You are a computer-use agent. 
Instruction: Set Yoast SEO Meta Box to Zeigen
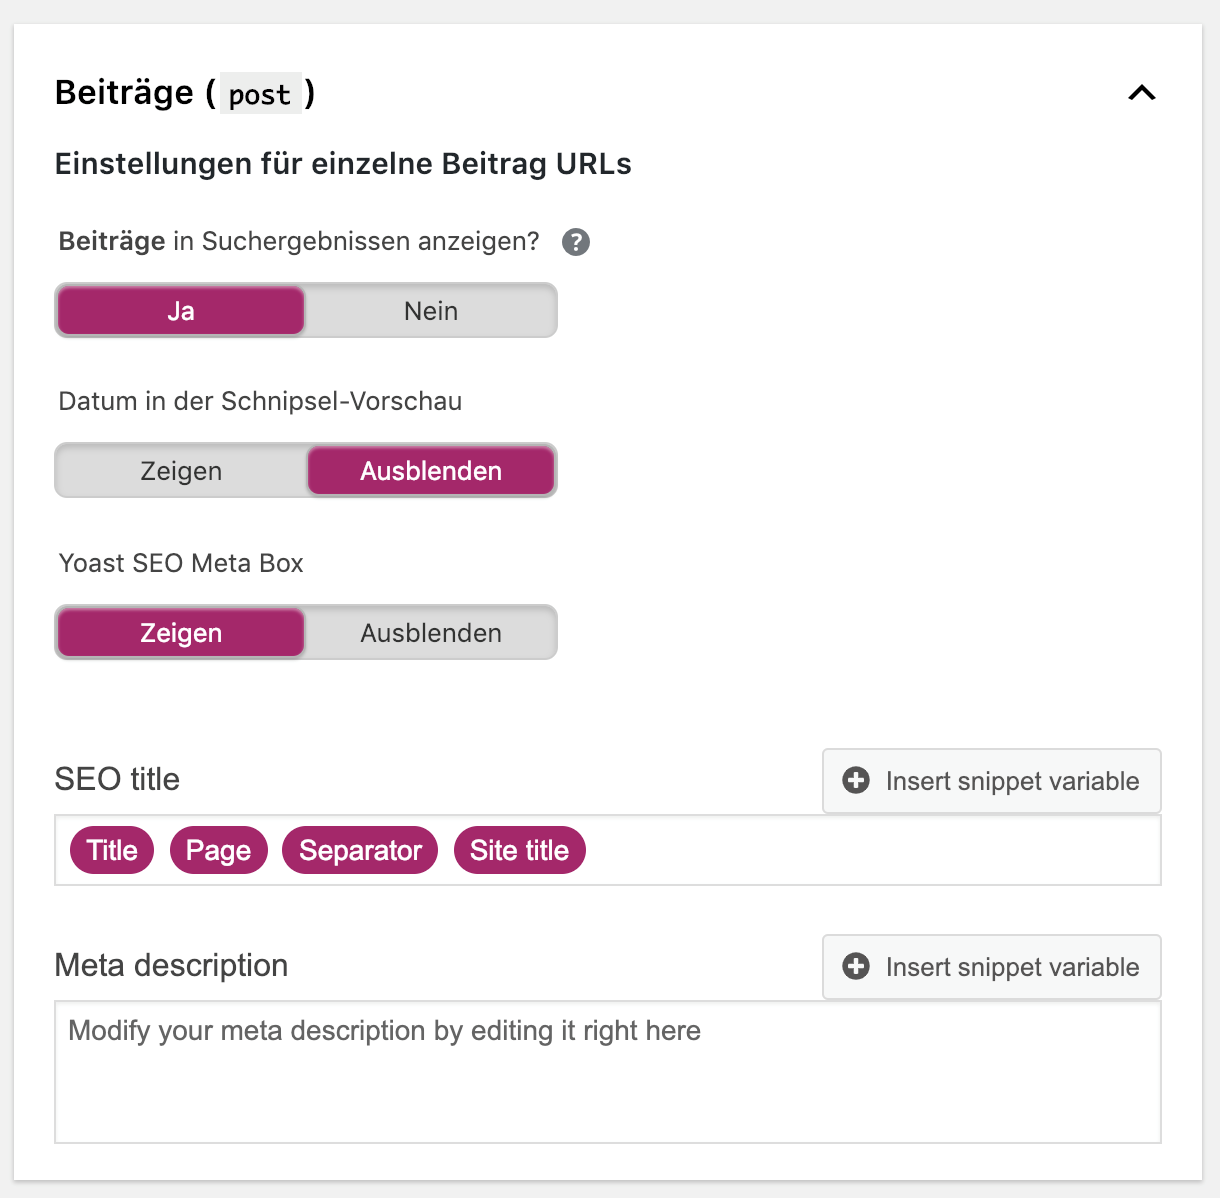[x=181, y=633]
